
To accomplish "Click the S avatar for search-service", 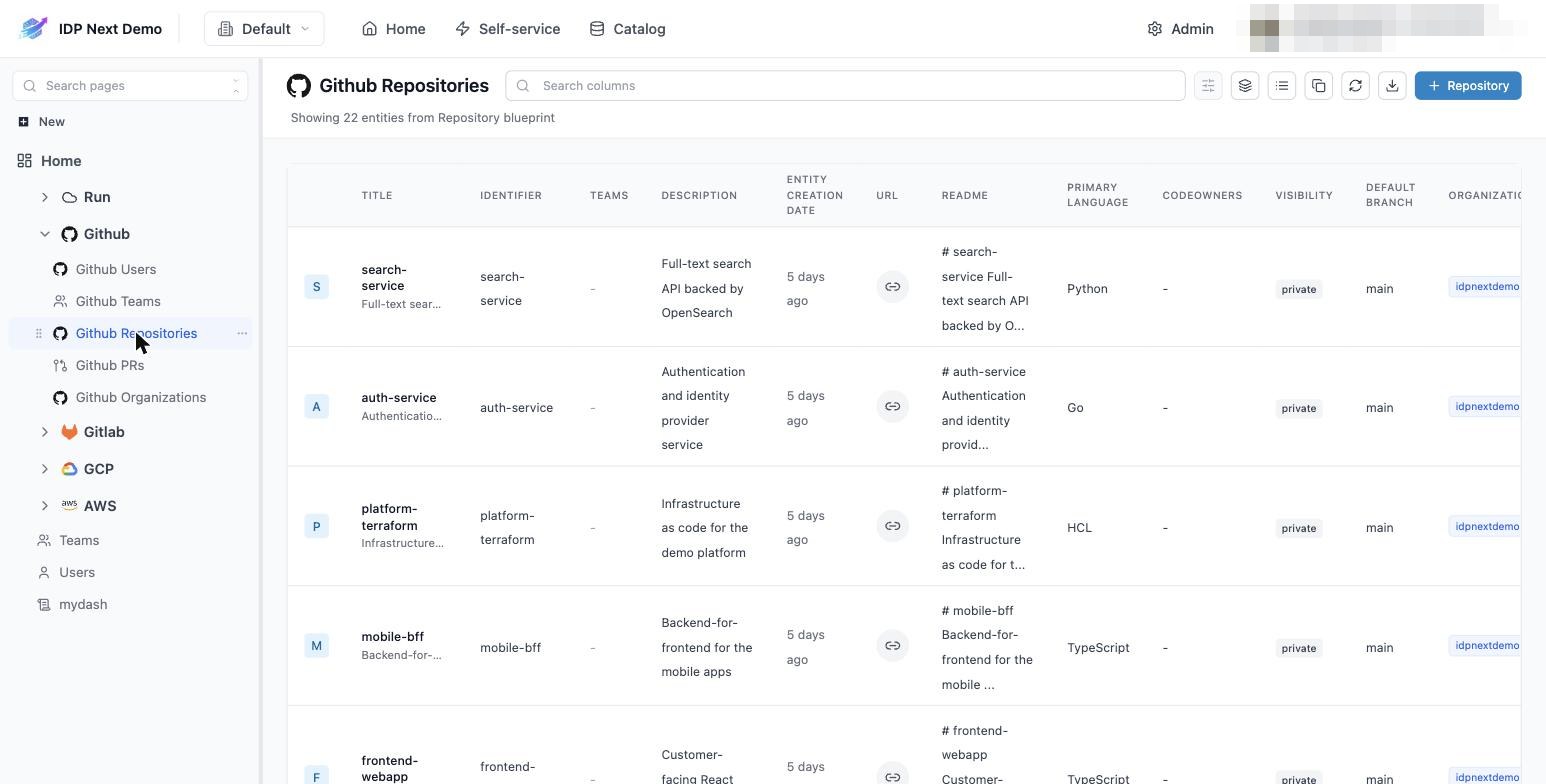I will coord(316,287).
